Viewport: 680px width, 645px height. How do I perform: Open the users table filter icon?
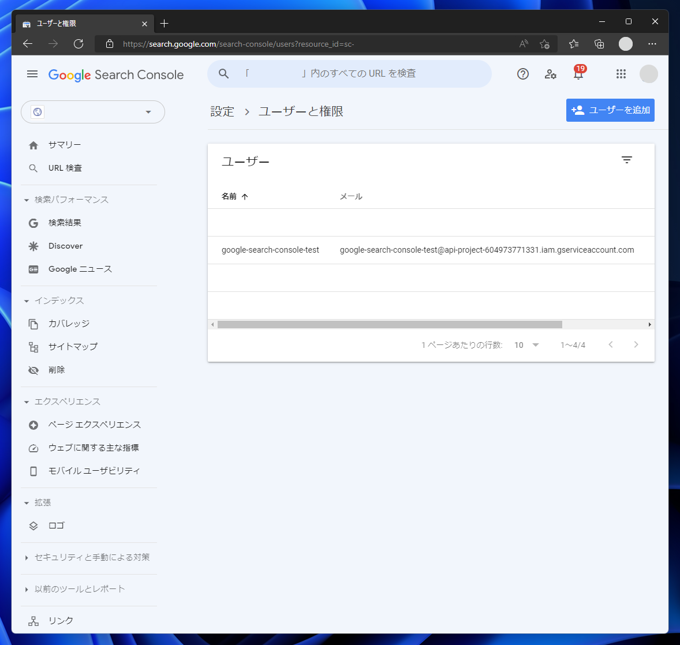(626, 160)
